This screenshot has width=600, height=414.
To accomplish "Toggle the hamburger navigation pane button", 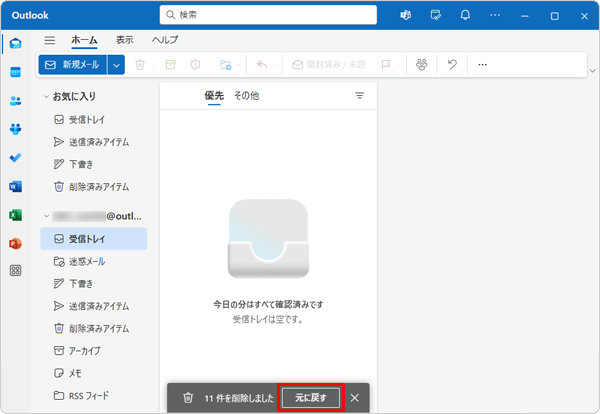I will pos(50,40).
